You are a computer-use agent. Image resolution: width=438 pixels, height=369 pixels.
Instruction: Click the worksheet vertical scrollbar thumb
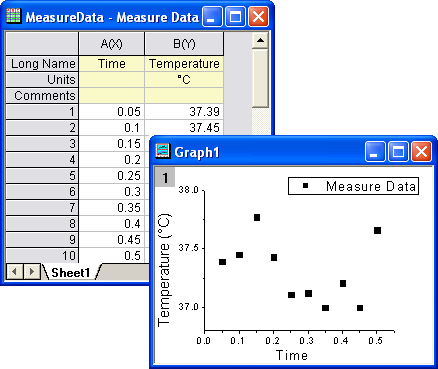pos(260,78)
